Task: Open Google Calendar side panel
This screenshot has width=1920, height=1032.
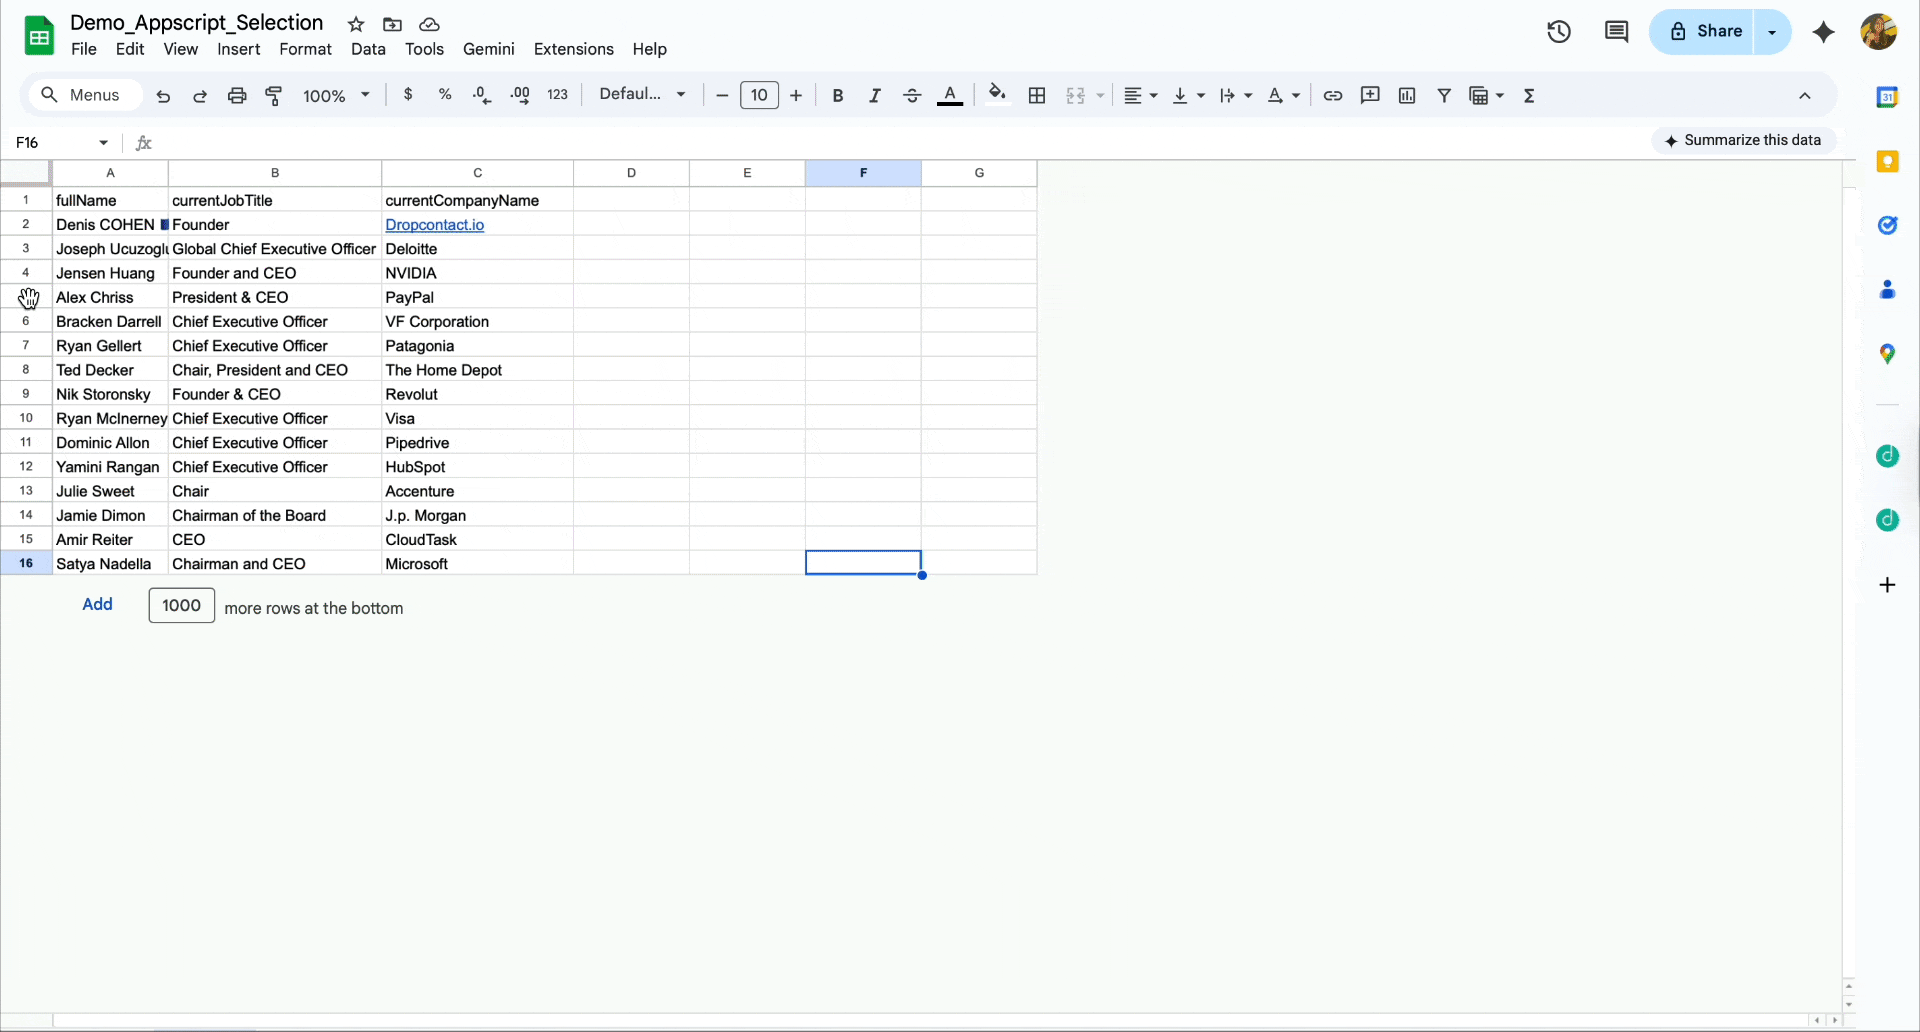Action: [x=1887, y=97]
